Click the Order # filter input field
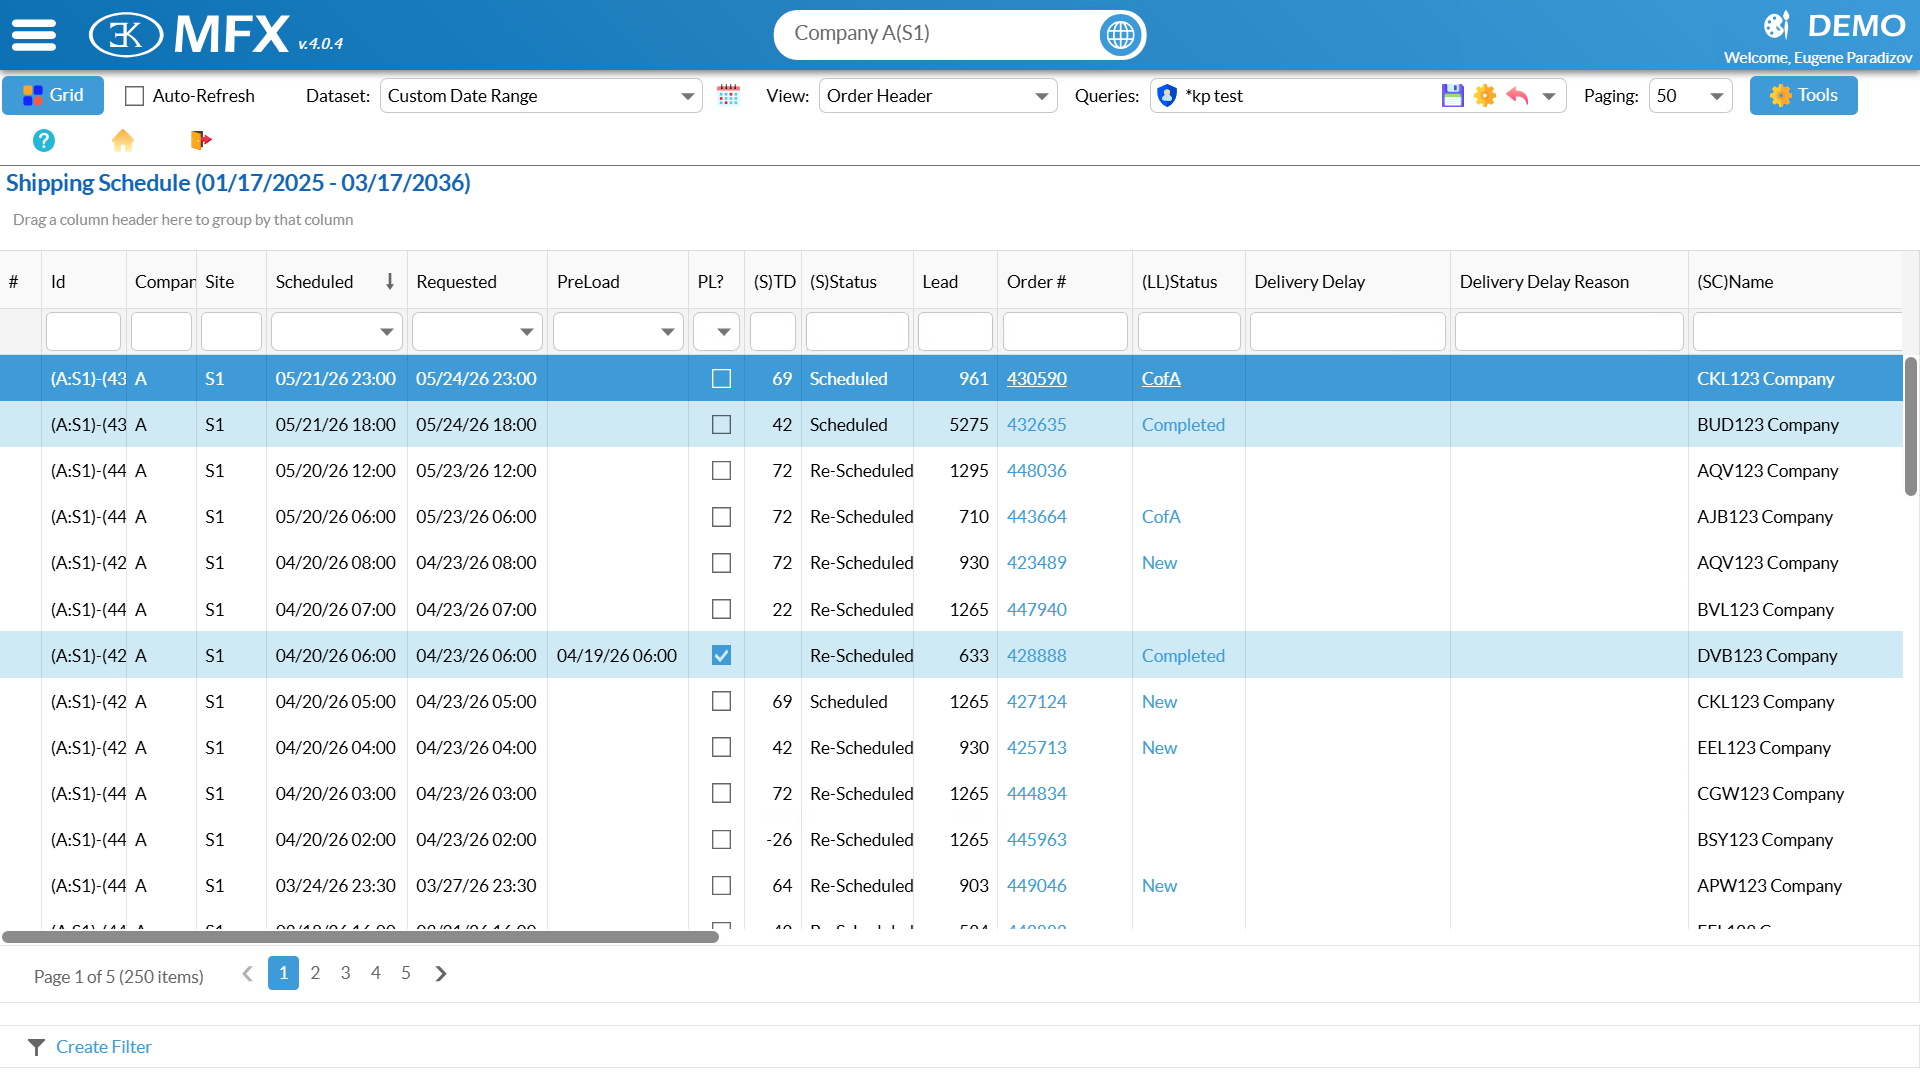 pos(1065,332)
